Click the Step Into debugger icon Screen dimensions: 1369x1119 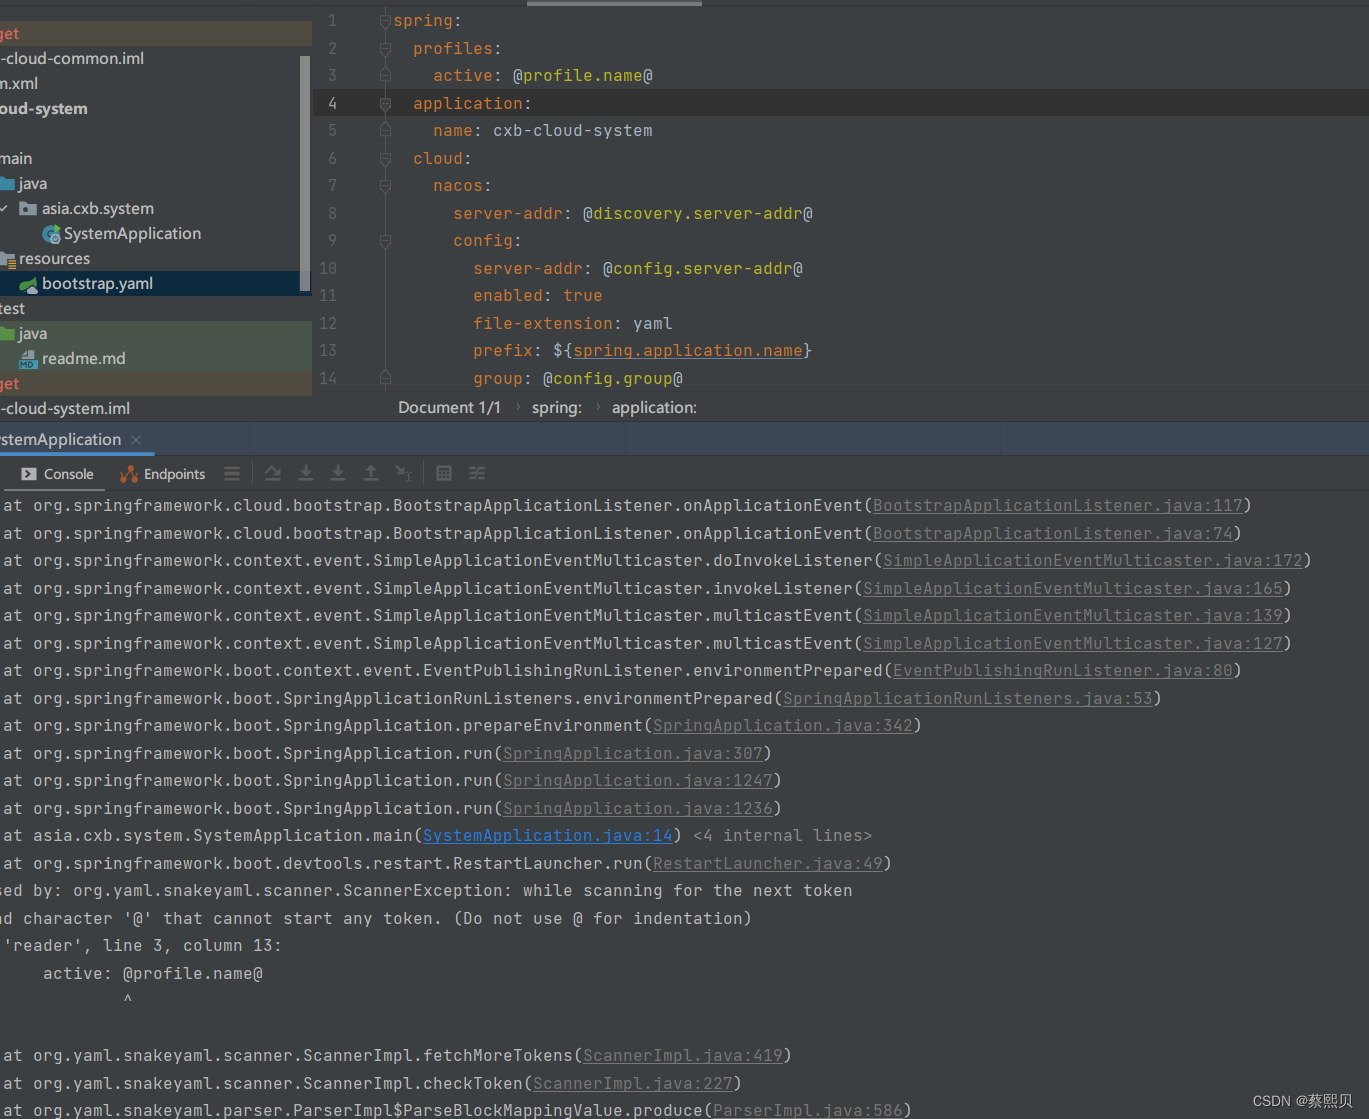(x=306, y=474)
